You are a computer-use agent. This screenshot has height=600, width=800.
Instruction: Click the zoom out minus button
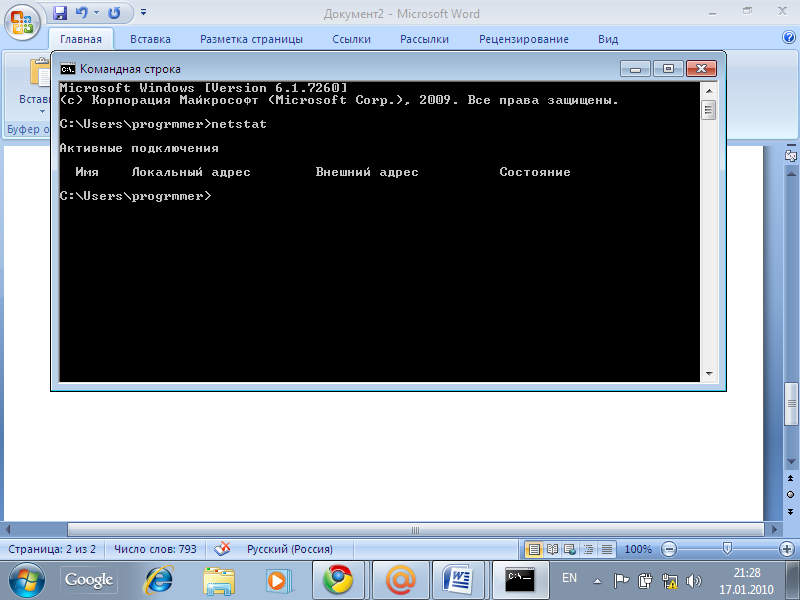point(668,549)
